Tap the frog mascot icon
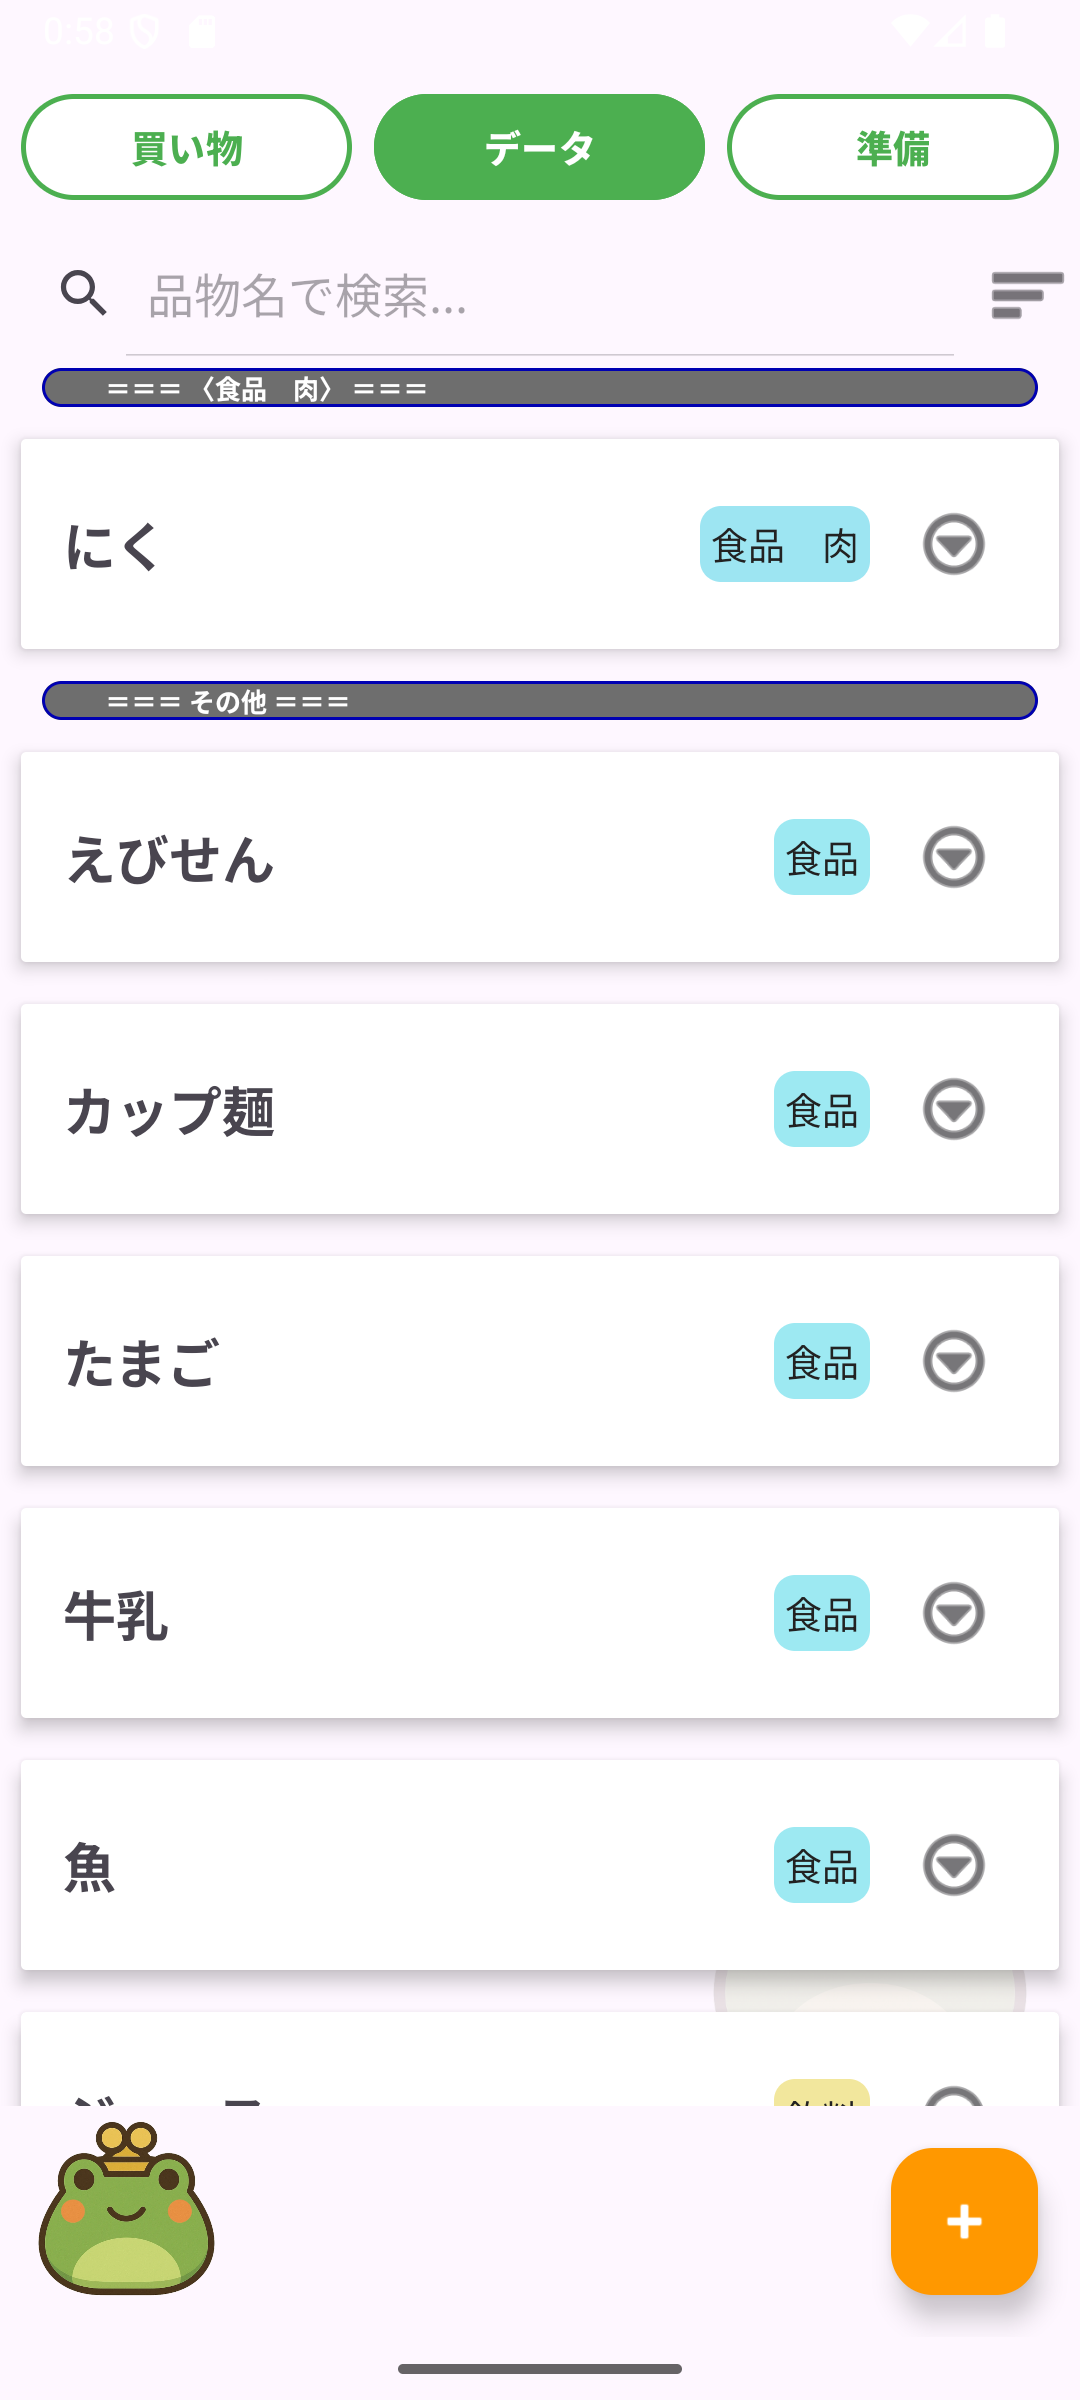 coord(127,2209)
